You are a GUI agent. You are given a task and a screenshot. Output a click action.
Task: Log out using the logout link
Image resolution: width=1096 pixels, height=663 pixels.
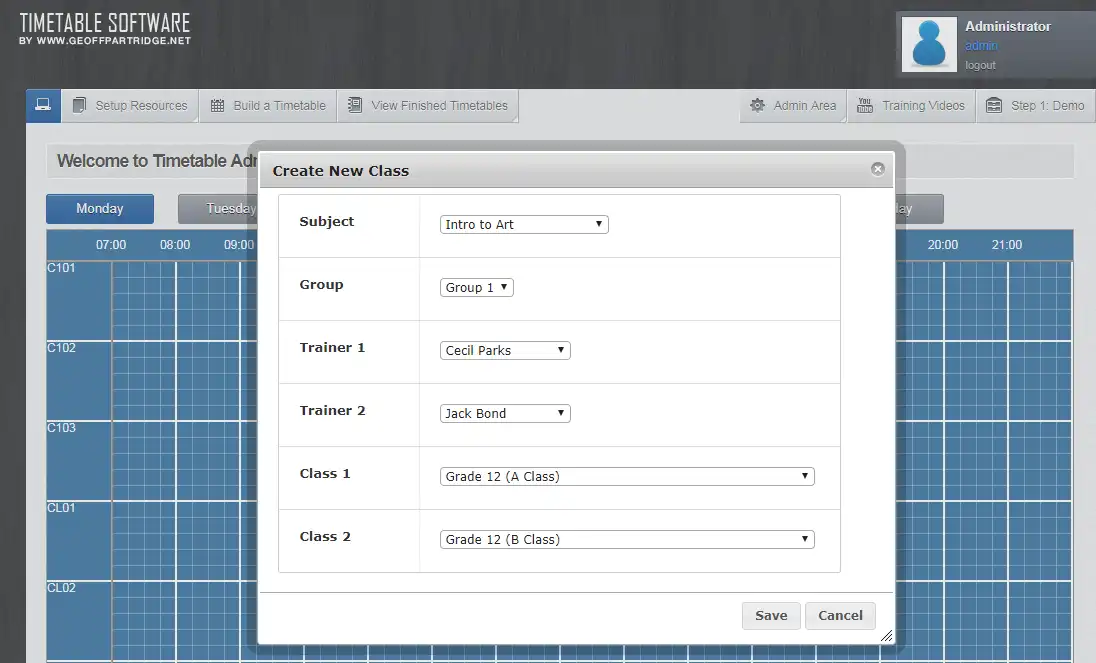[x=980, y=65]
